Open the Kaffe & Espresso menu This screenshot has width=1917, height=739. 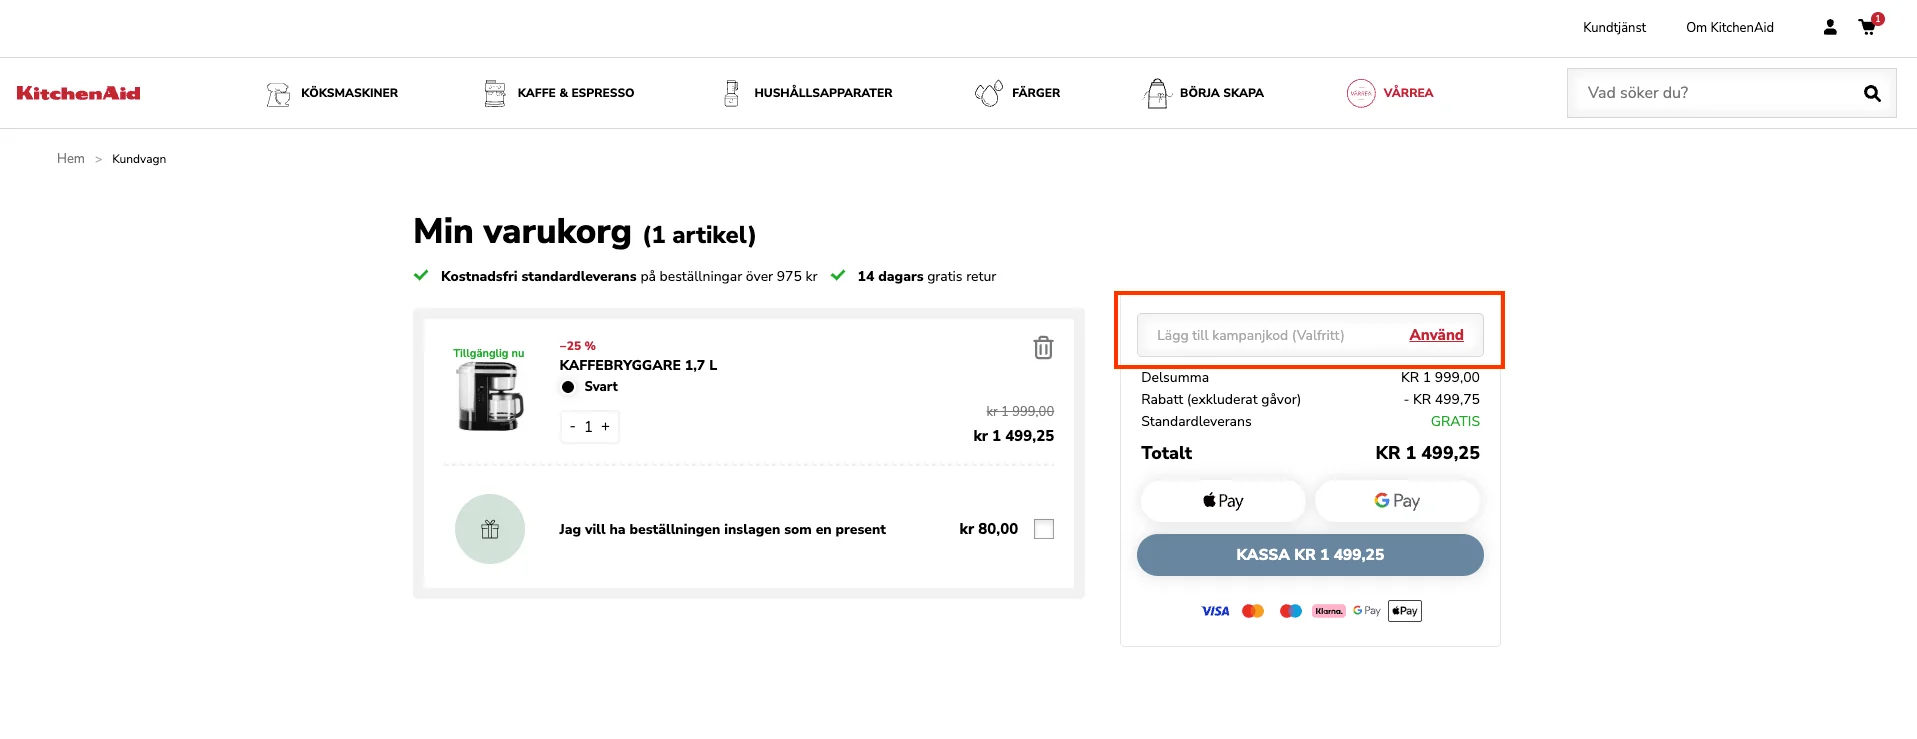point(576,93)
